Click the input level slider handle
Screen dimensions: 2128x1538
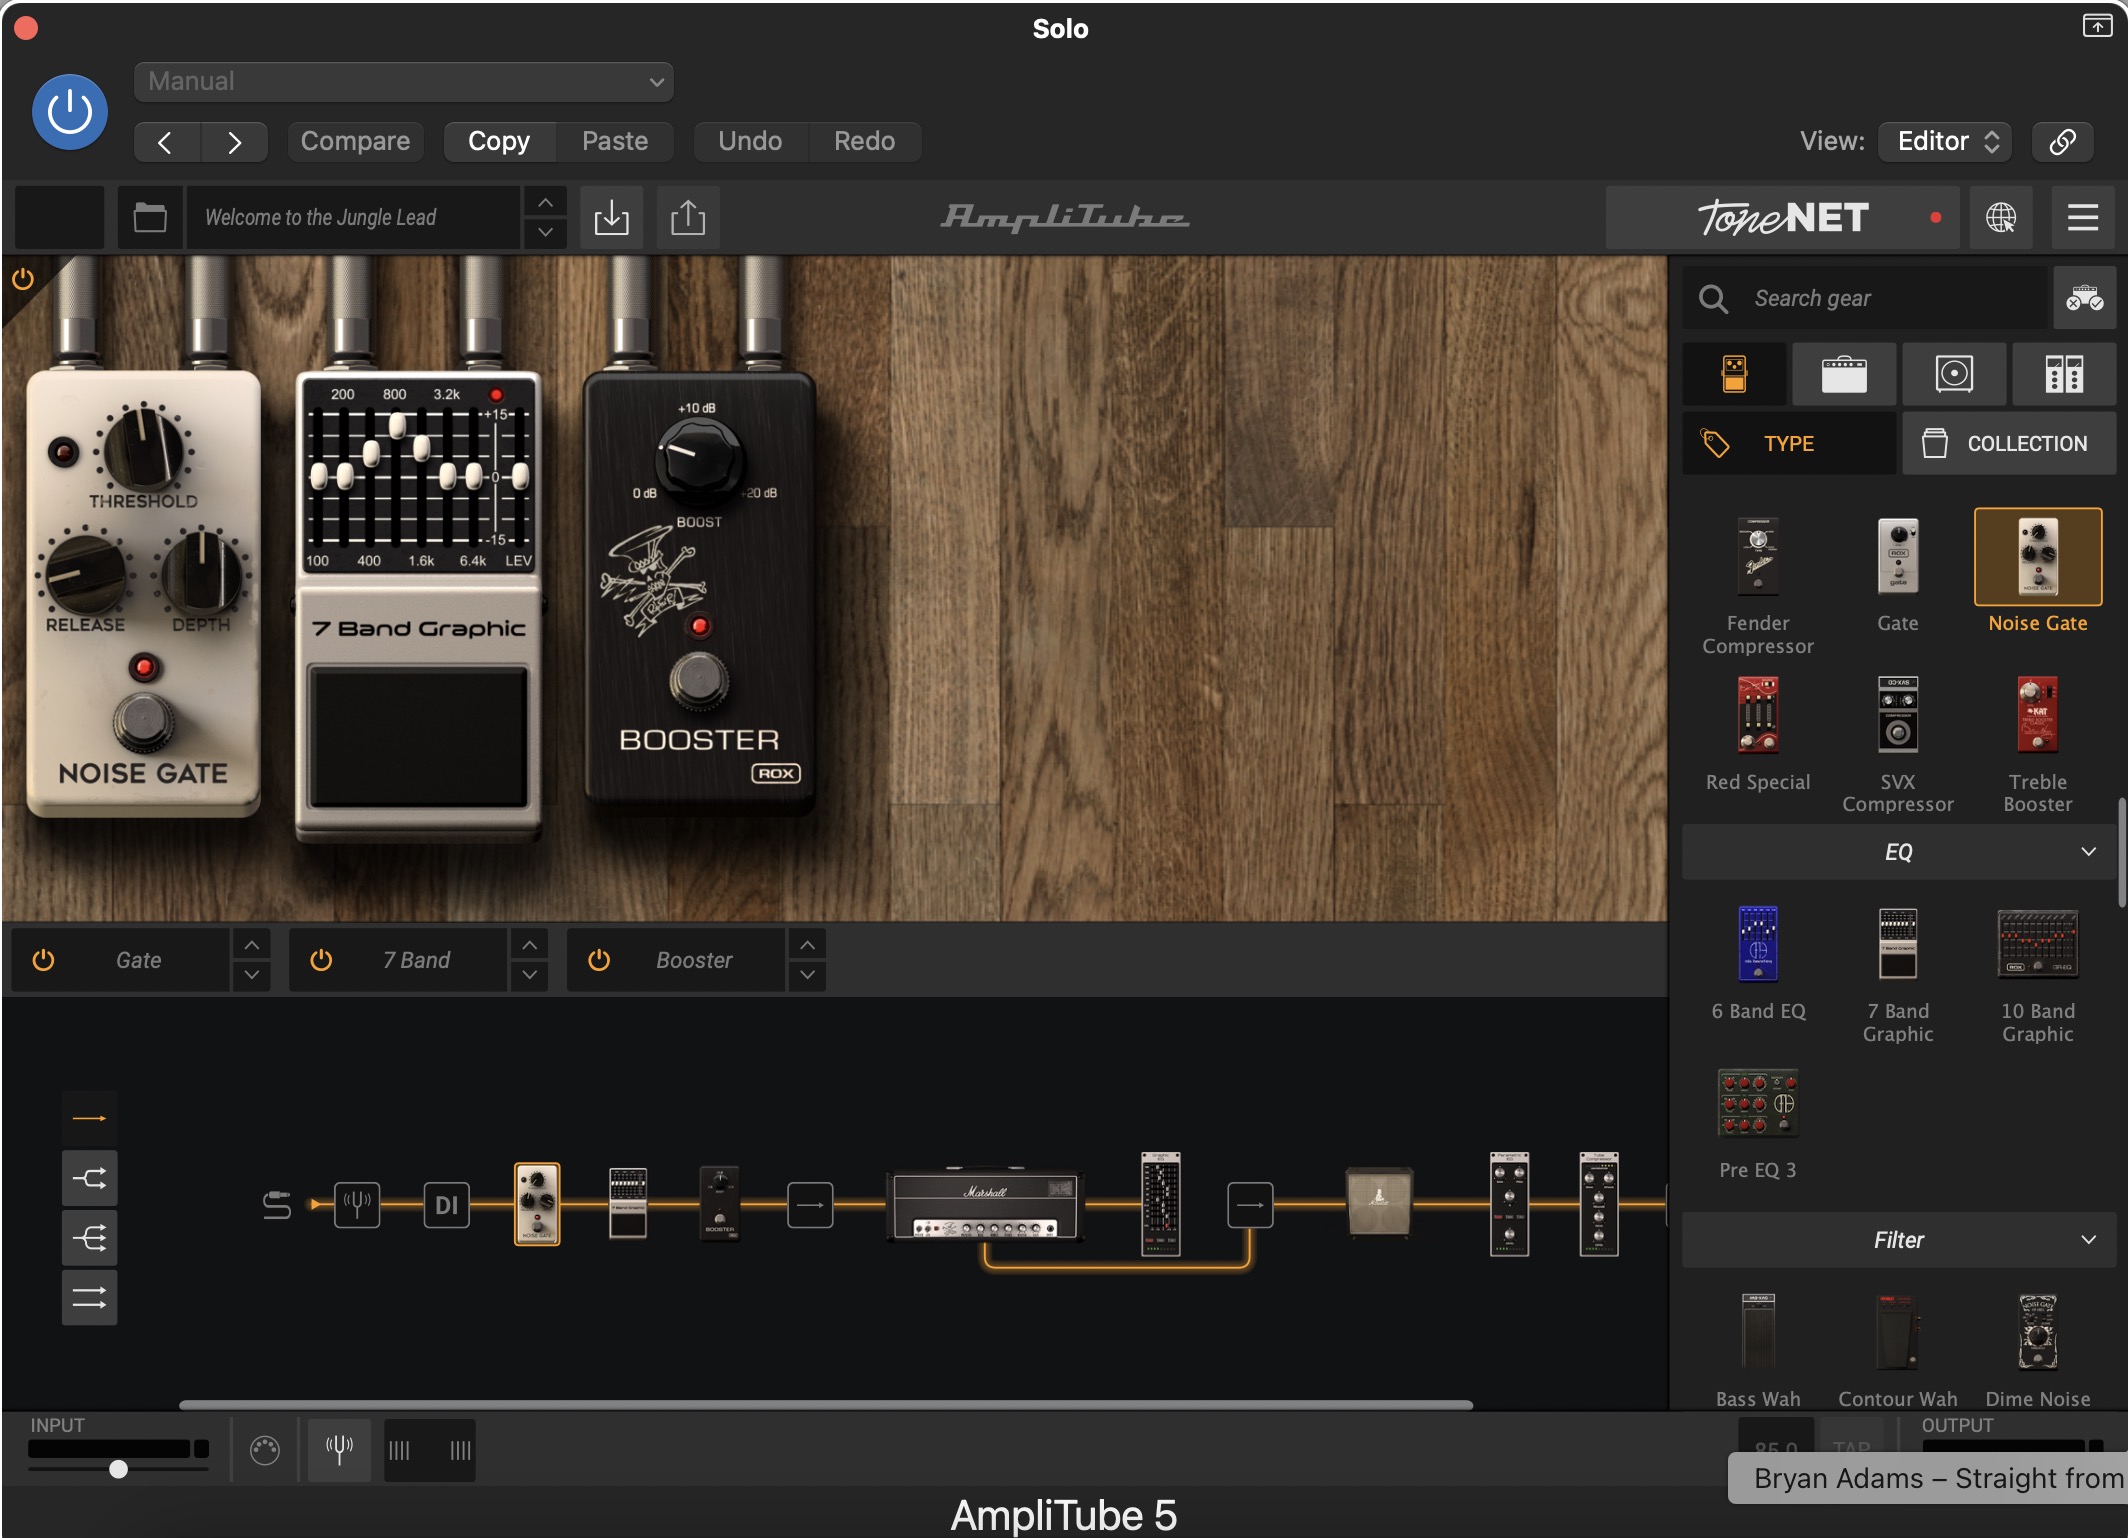(118, 1469)
